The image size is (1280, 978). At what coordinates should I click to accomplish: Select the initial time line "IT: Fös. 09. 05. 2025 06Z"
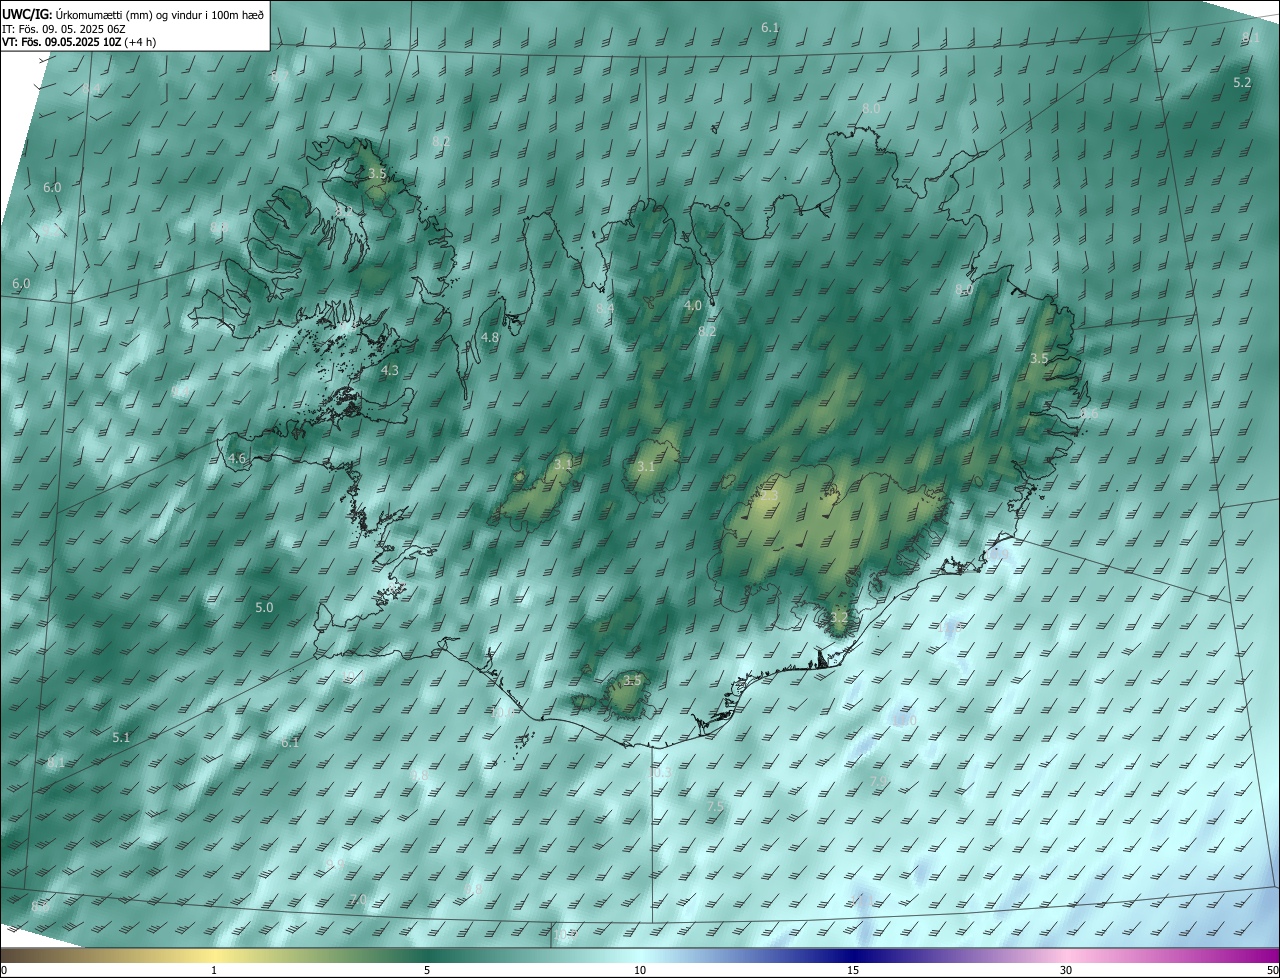(63, 29)
